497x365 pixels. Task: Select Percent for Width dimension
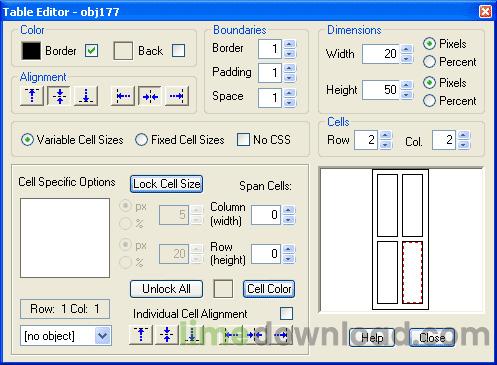click(x=429, y=62)
